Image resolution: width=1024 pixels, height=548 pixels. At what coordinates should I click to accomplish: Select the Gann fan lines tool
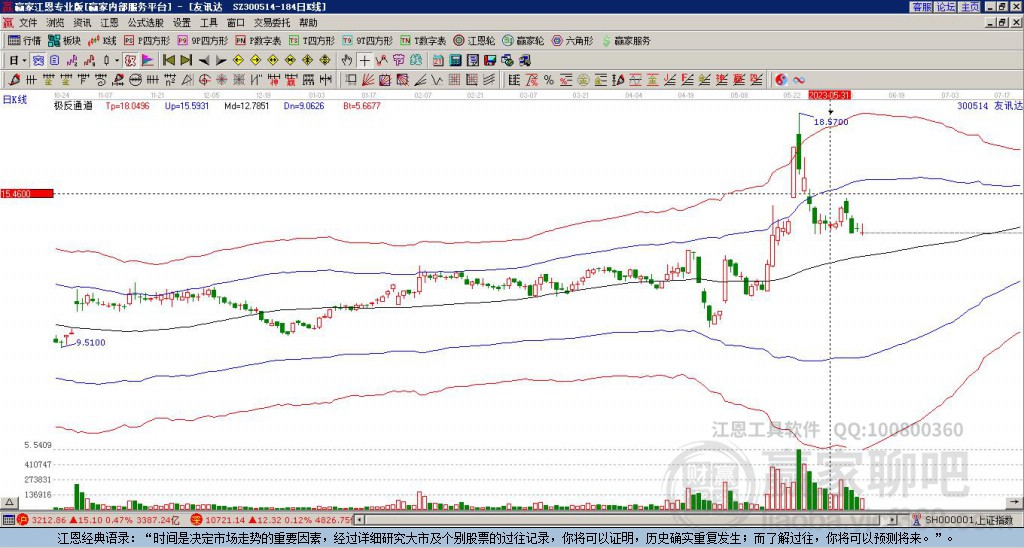[368, 80]
